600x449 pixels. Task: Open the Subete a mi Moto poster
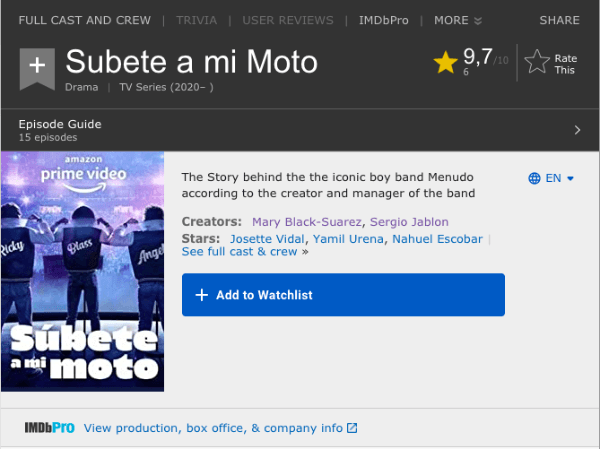point(82,270)
